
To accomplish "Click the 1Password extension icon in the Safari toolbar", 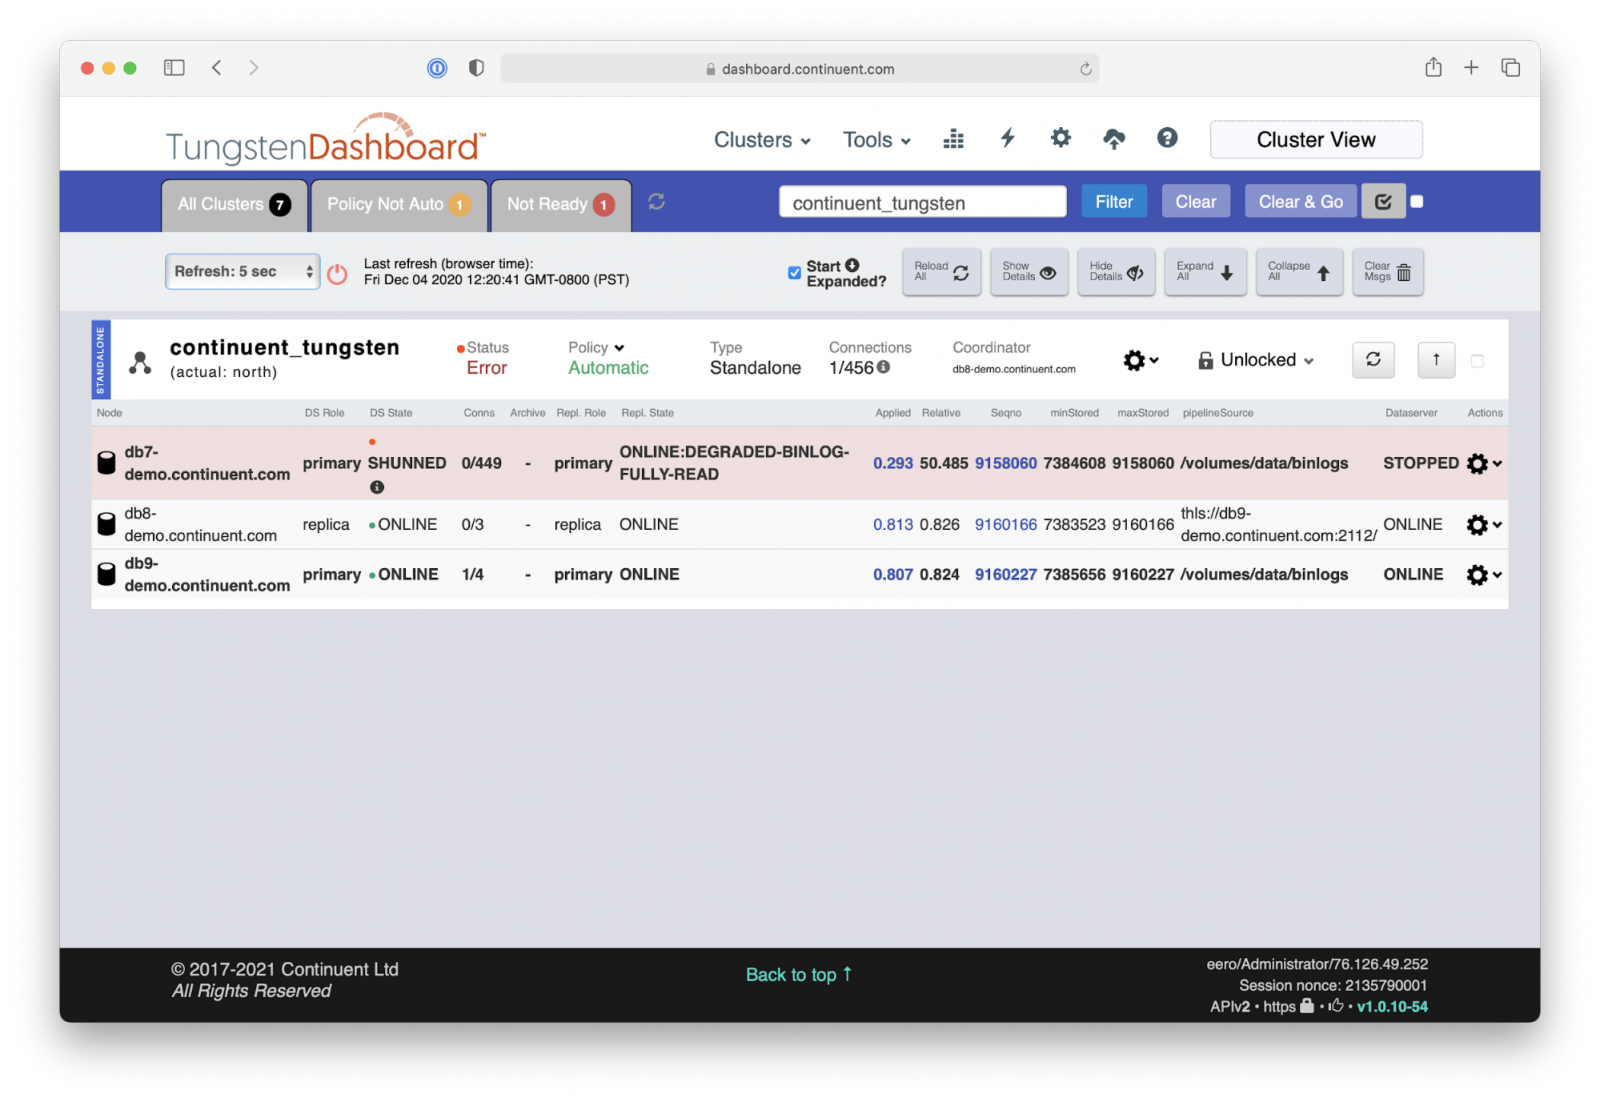I will (x=437, y=68).
